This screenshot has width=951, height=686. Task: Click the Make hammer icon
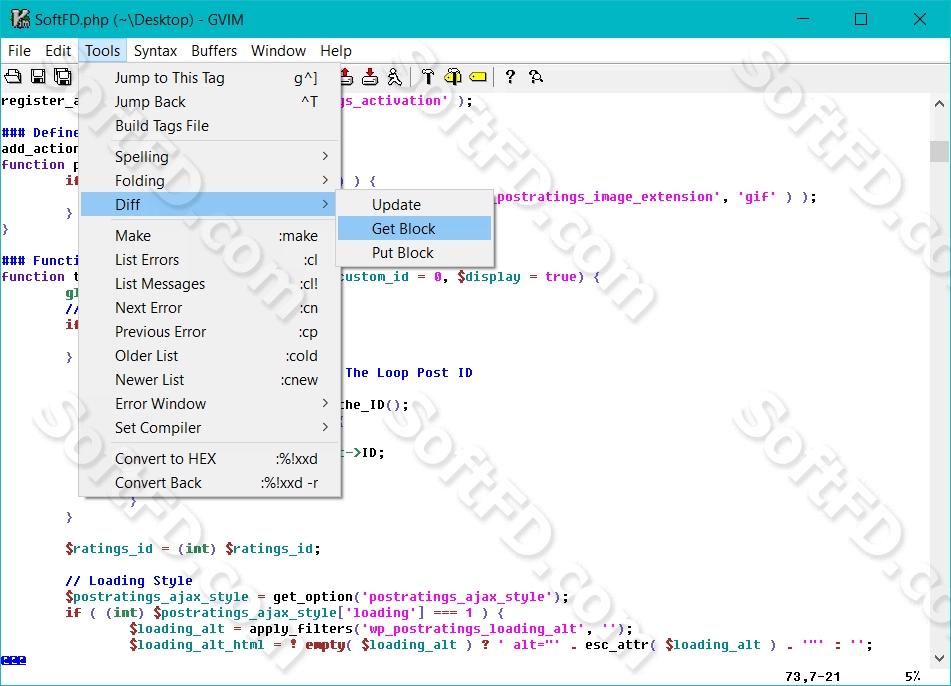(x=428, y=76)
